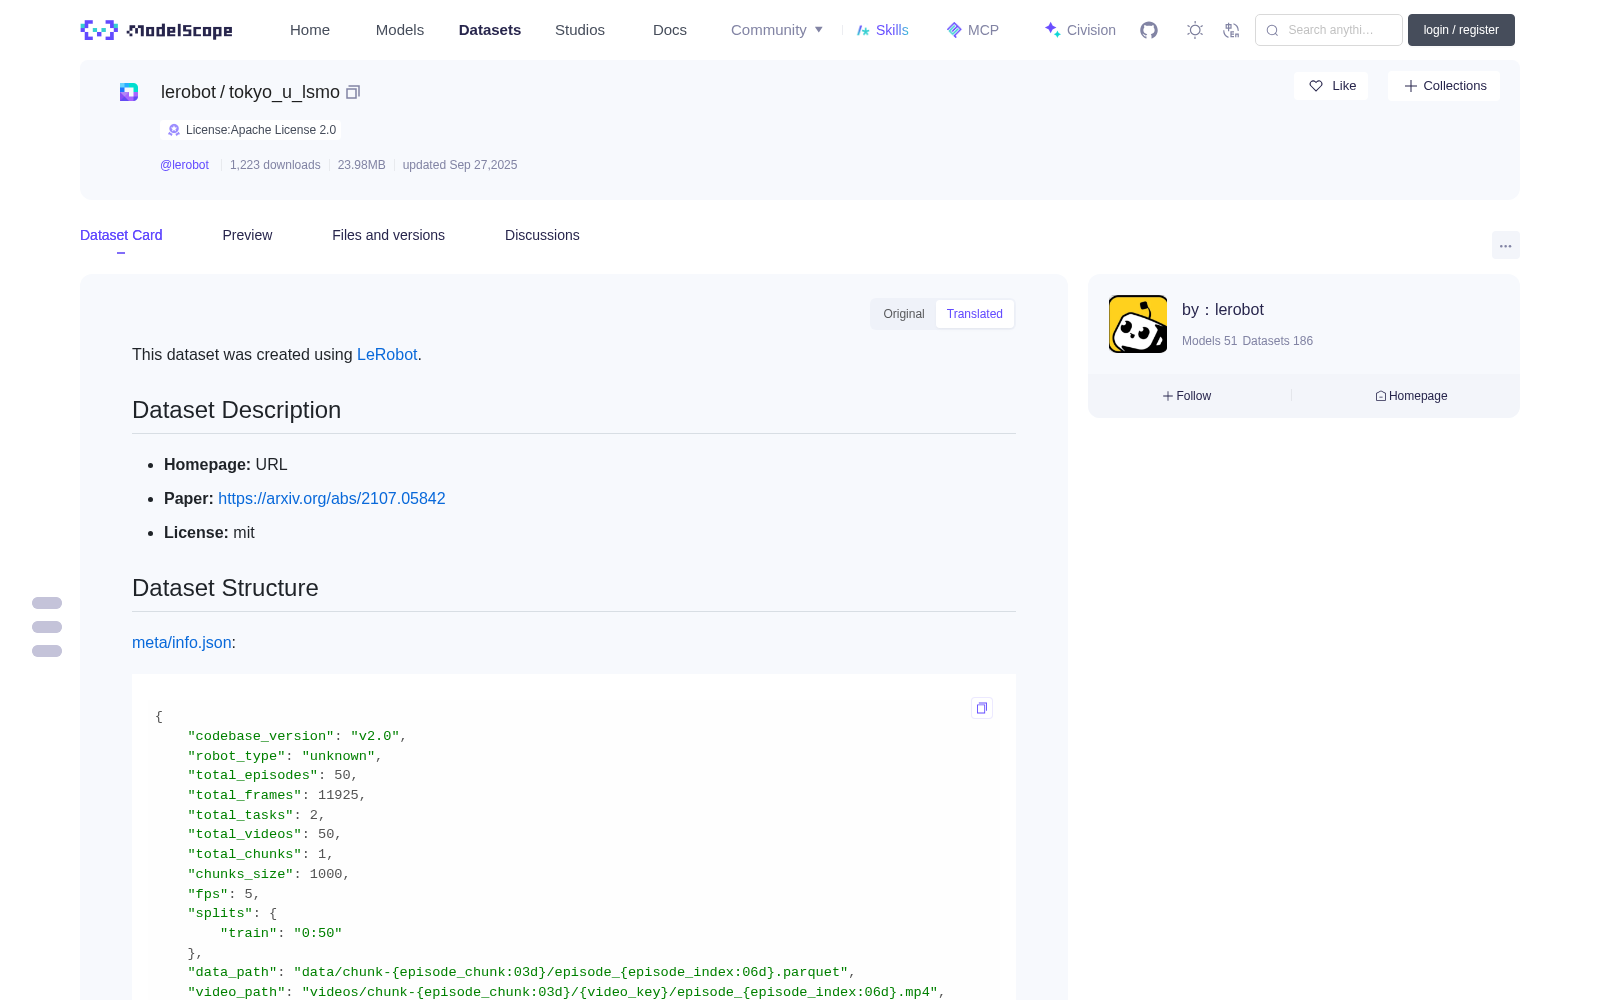Image resolution: width=1600 pixels, height=1000 pixels.
Task: Switch to Translated text view
Action: [x=975, y=314]
